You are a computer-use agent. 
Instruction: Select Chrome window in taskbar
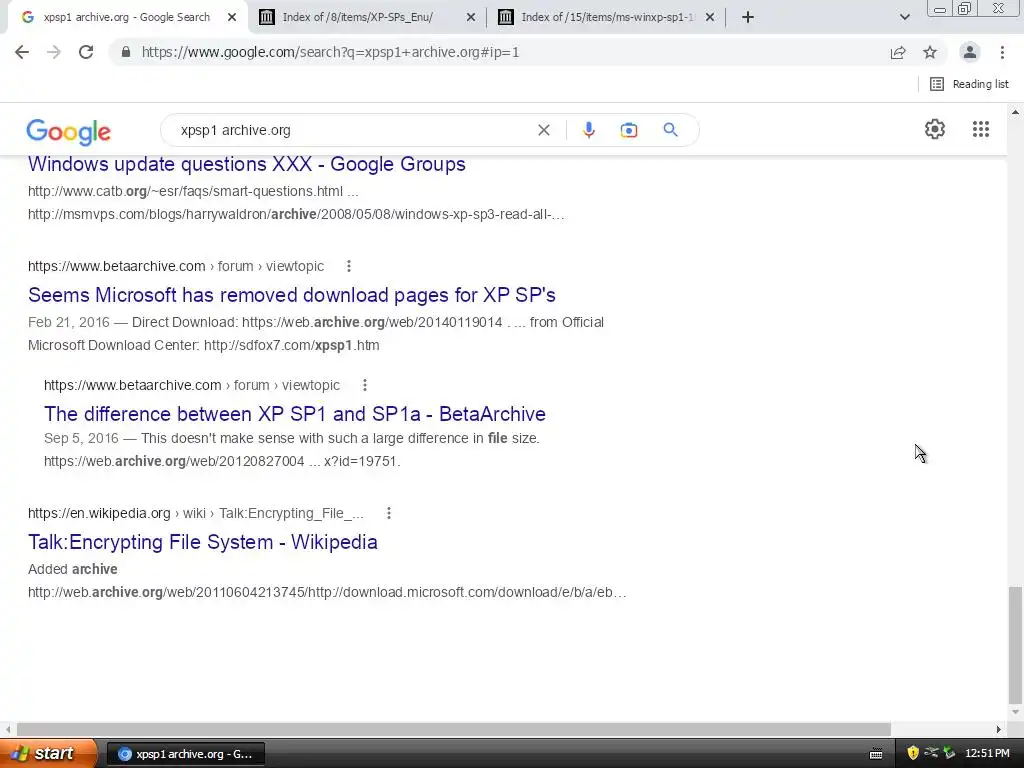(x=185, y=754)
